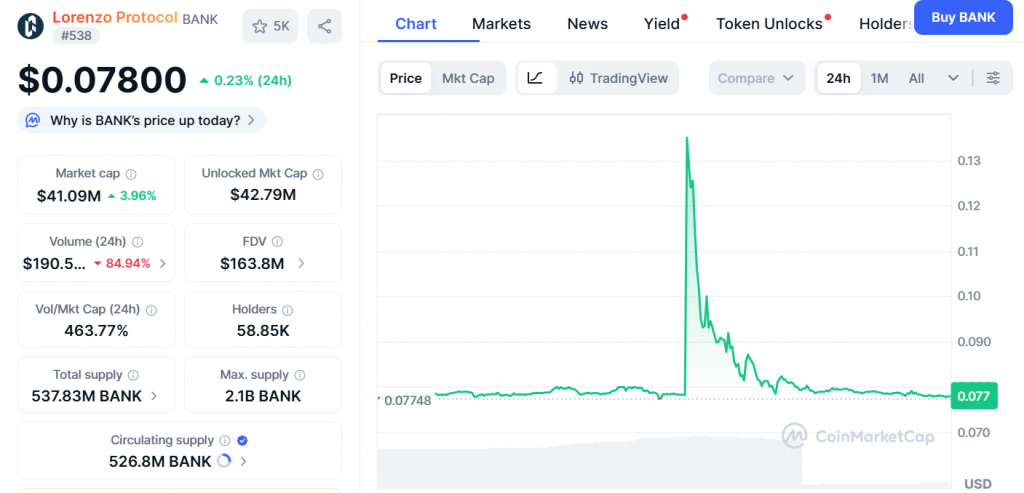Expand Total supply details chevron
Screen dimensions: 1024x493
[x=154, y=396]
